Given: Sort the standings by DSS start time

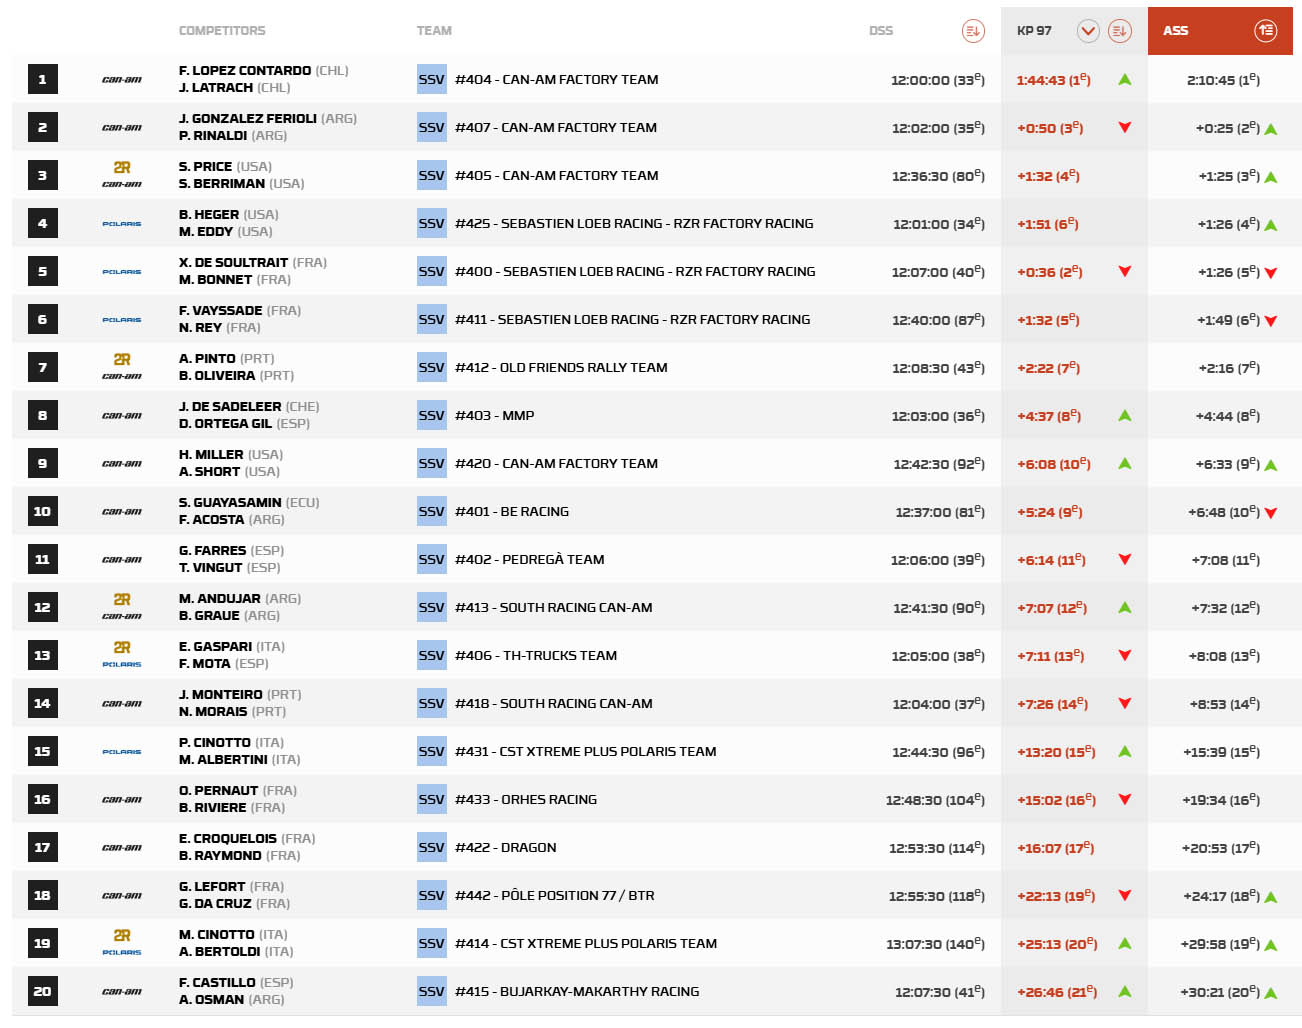Looking at the screenshot, I should click(x=972, y=31).
